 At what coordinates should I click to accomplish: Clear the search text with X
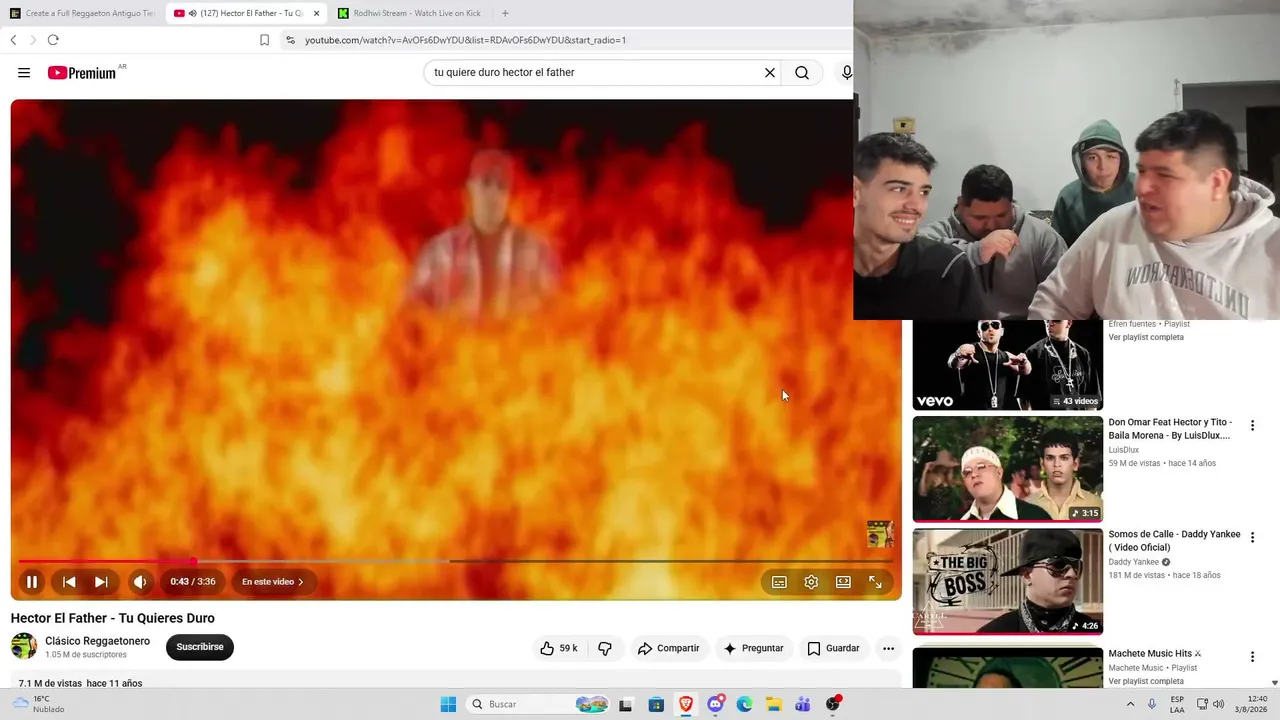coord(770,72)
